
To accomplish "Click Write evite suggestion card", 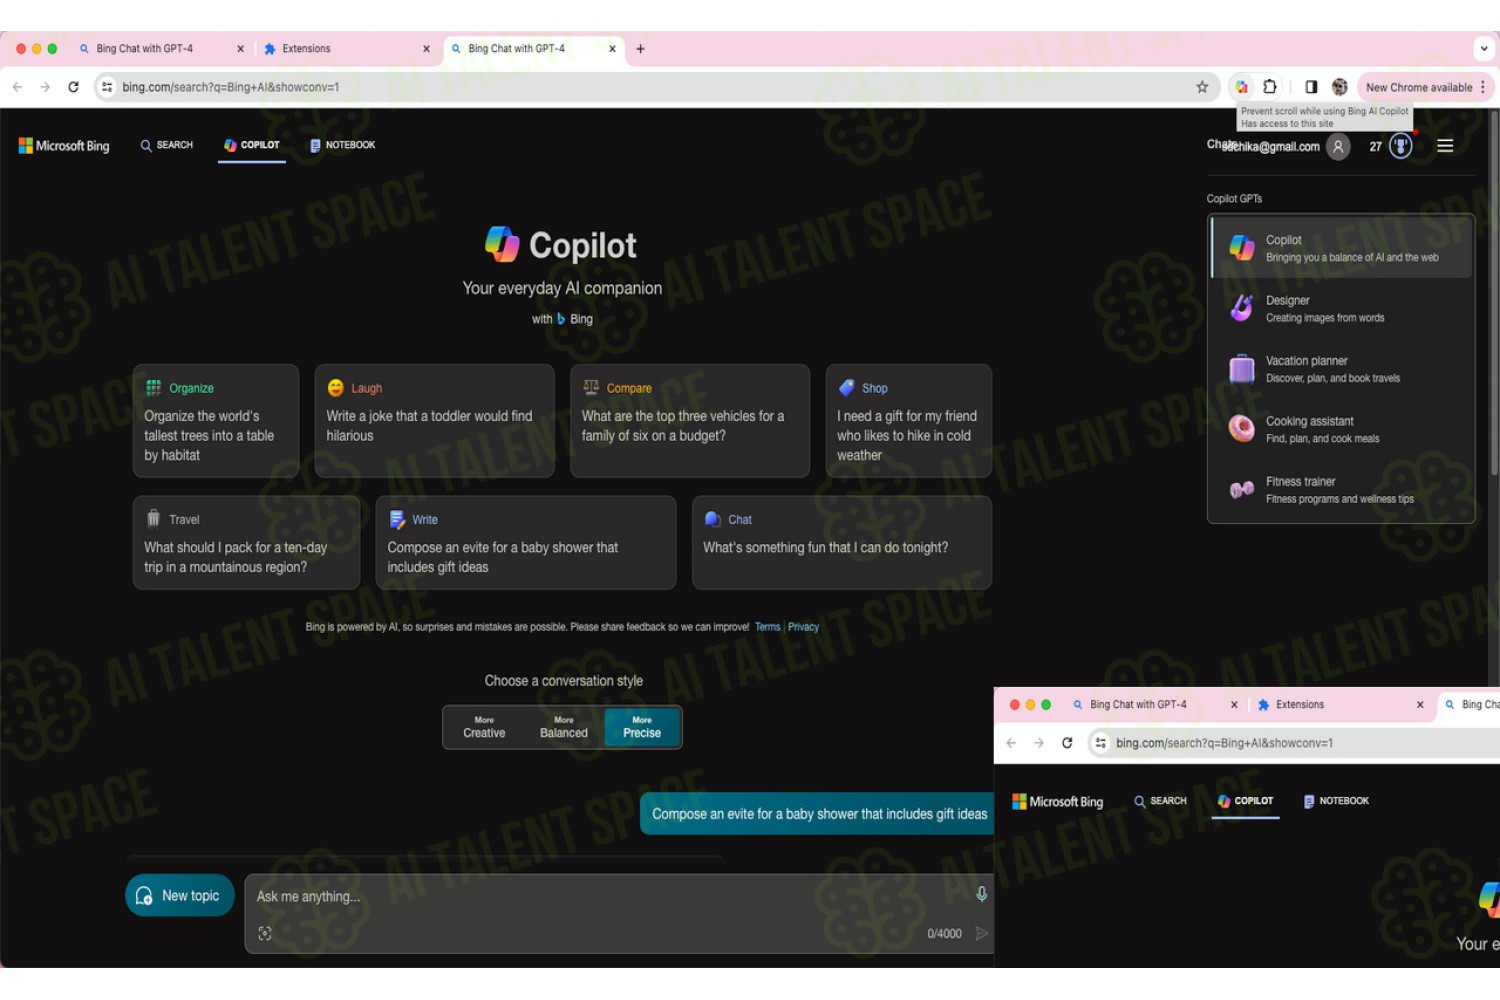I will pos(526,543).
